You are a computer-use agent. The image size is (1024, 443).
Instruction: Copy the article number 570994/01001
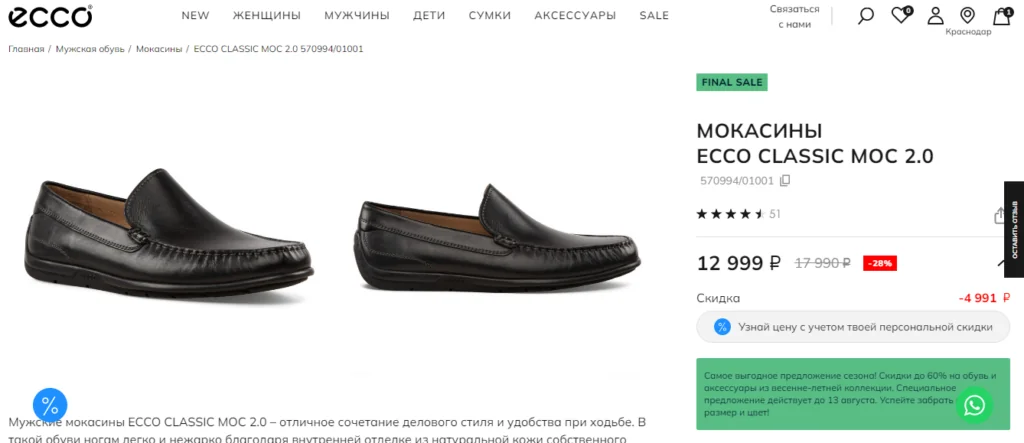[x=785, y=181]
